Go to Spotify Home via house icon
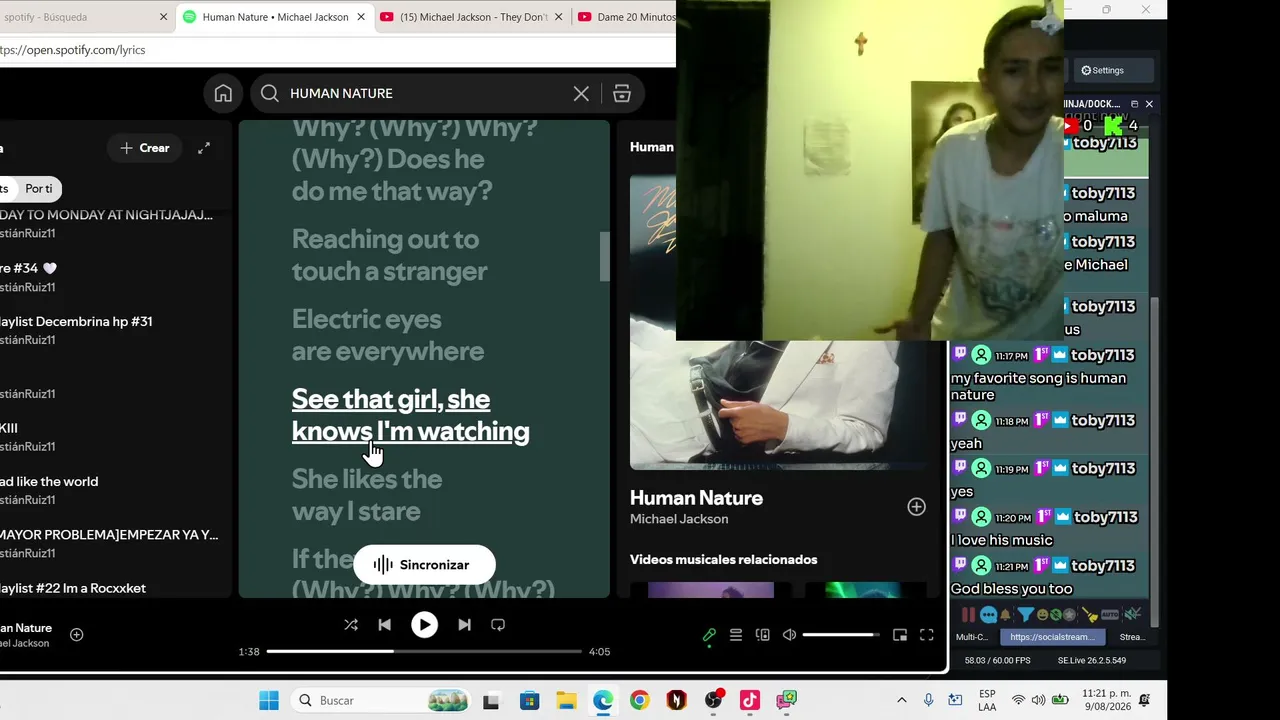1280x720 pixels. pos(223,93)
